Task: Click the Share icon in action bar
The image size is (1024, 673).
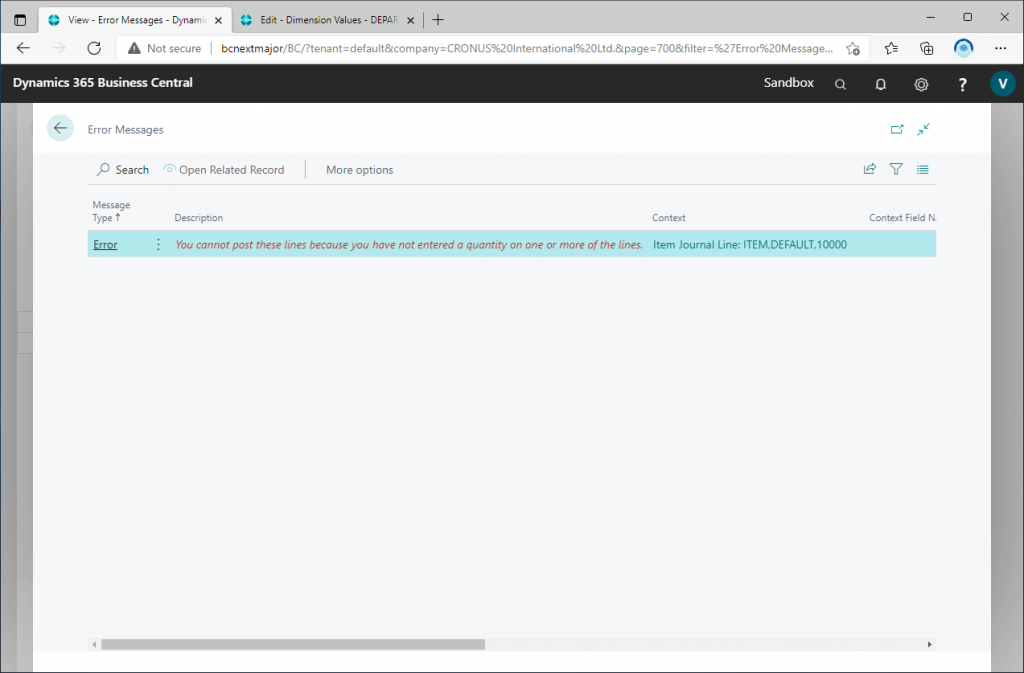Action: click(x=869, y=170)
